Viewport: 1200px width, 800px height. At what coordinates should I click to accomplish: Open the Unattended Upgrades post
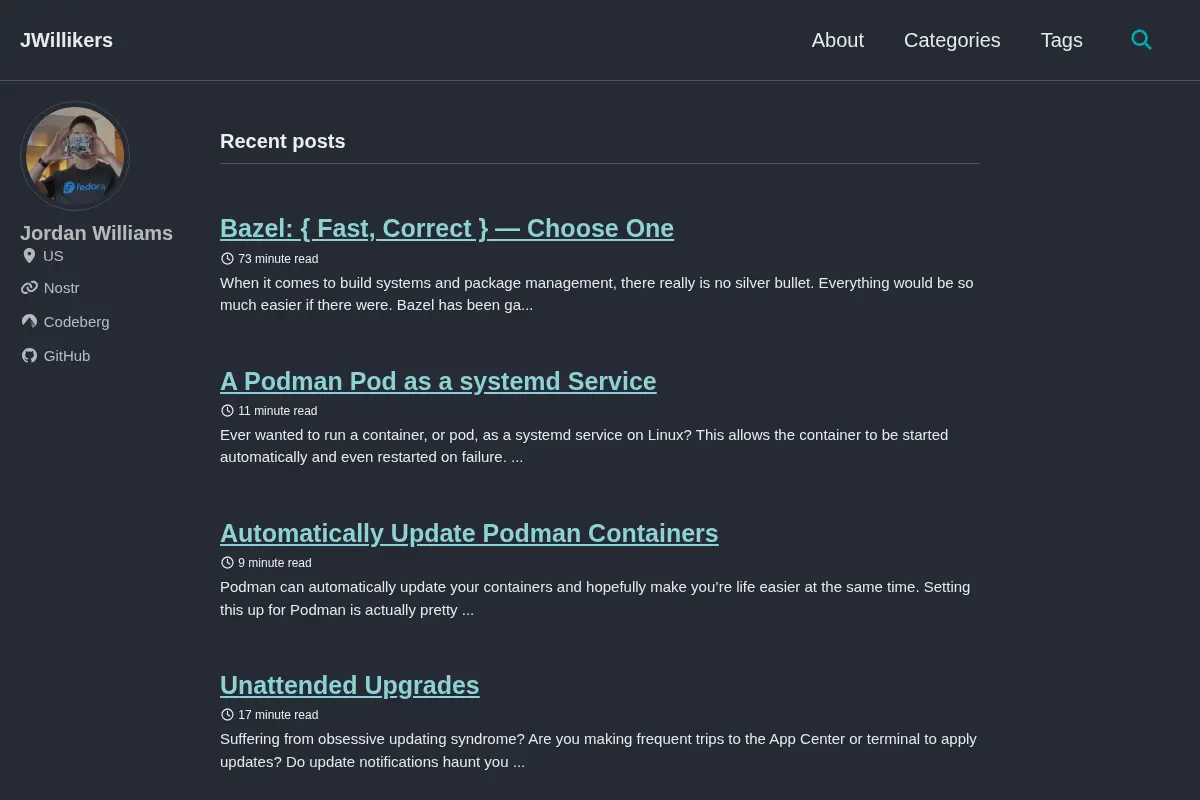(350, 685)
